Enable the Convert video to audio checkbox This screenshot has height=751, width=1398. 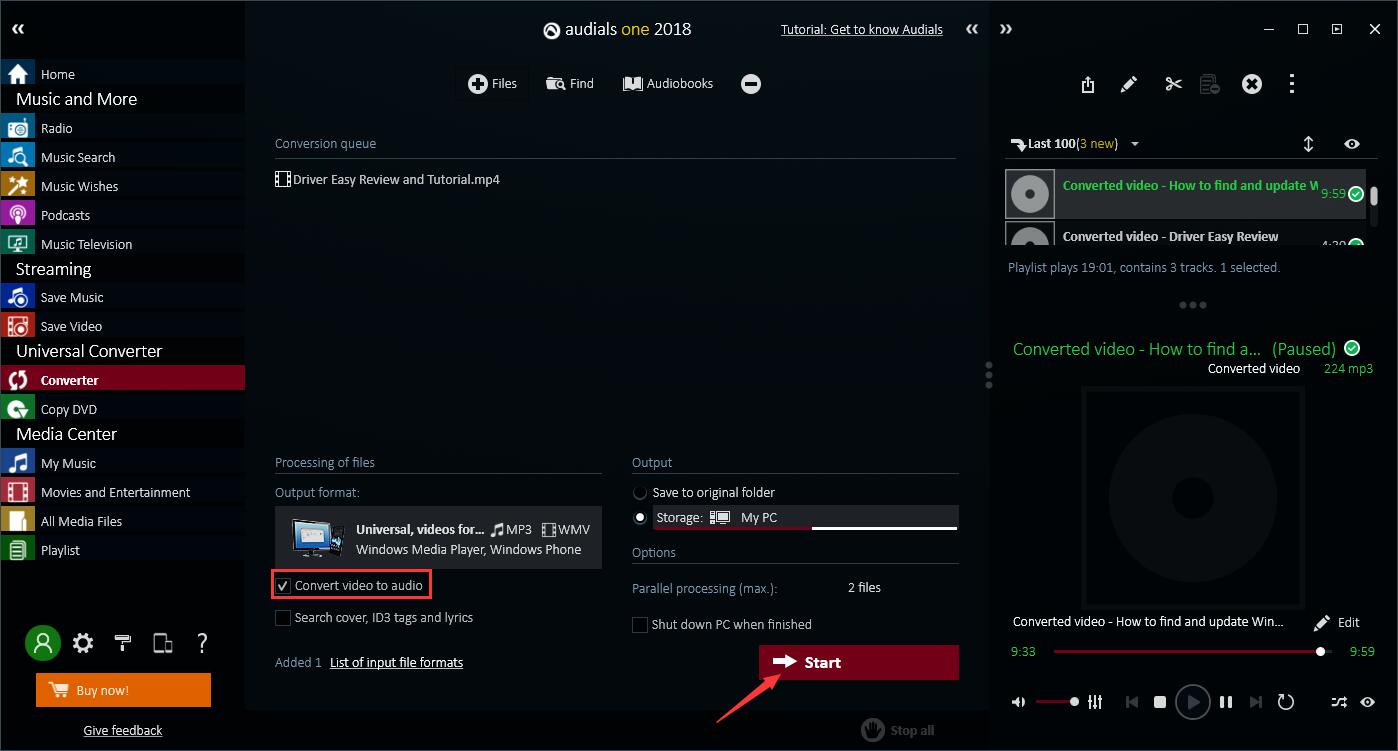pyautogui.click(x=283, y=584)
